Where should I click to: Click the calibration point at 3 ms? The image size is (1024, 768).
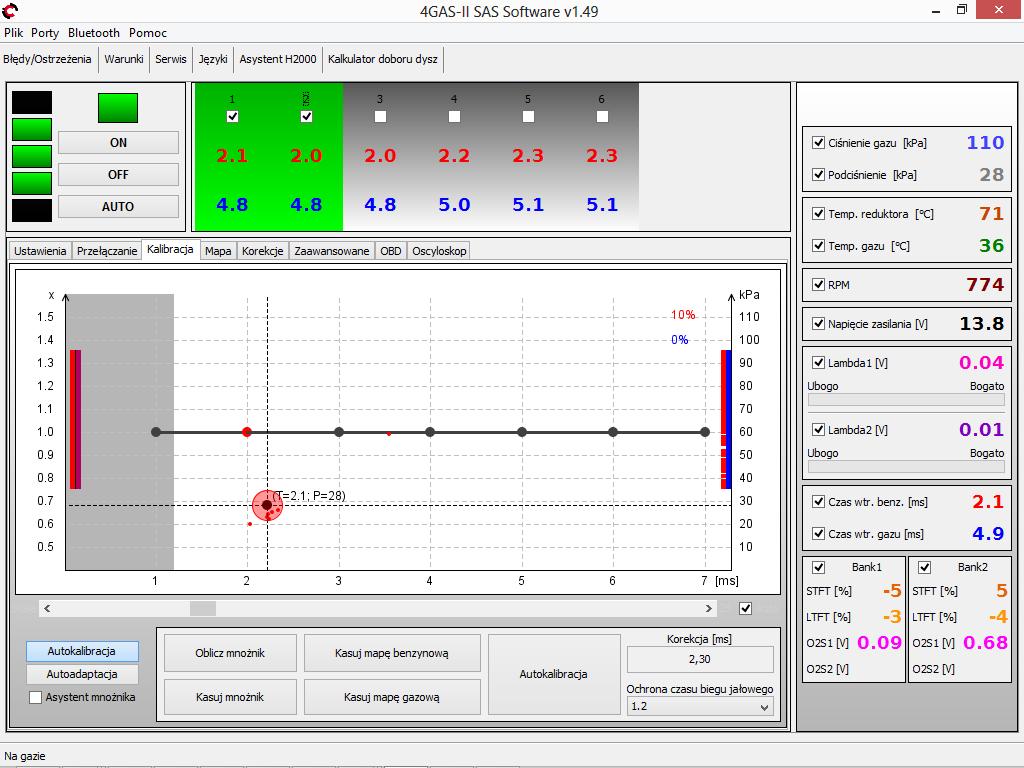coord(339,432)
